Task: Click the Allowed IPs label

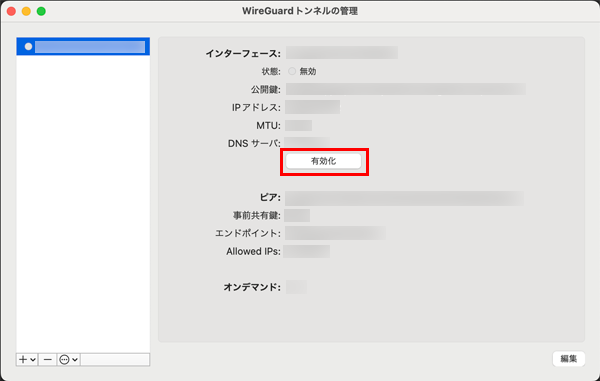Action: tap(253, 251)
